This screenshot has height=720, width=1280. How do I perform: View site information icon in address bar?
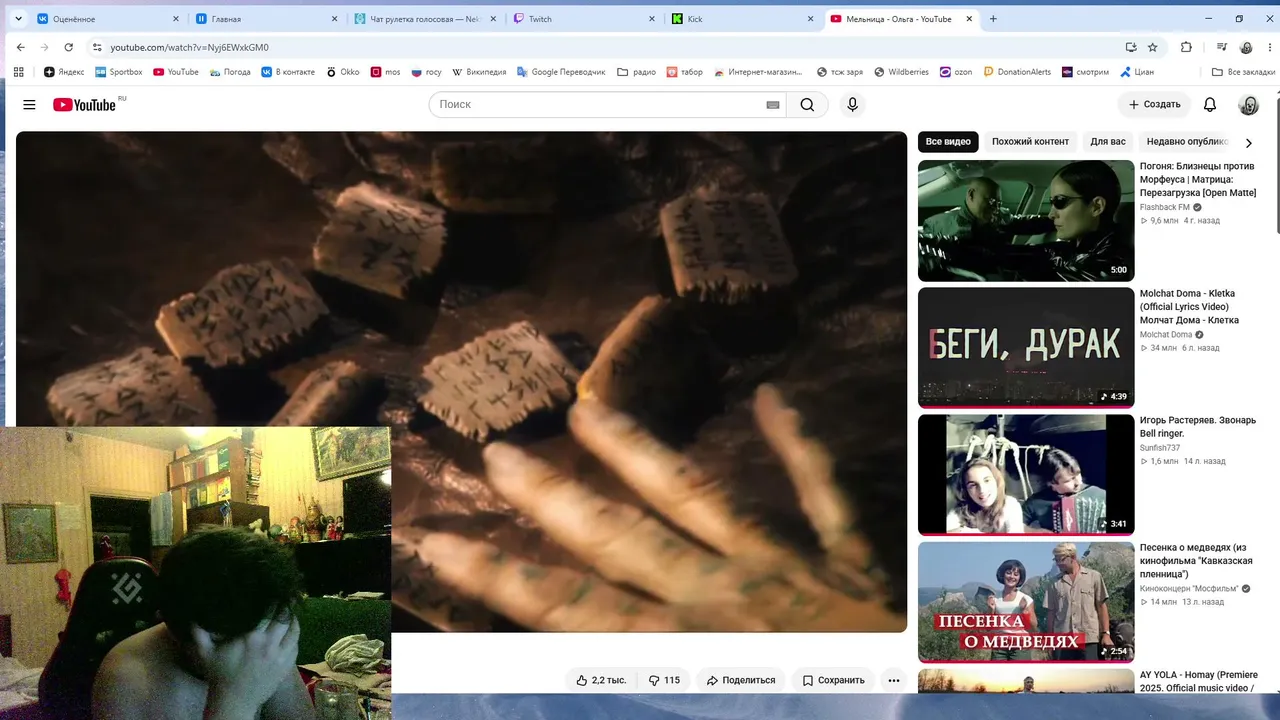pos(97,47)
